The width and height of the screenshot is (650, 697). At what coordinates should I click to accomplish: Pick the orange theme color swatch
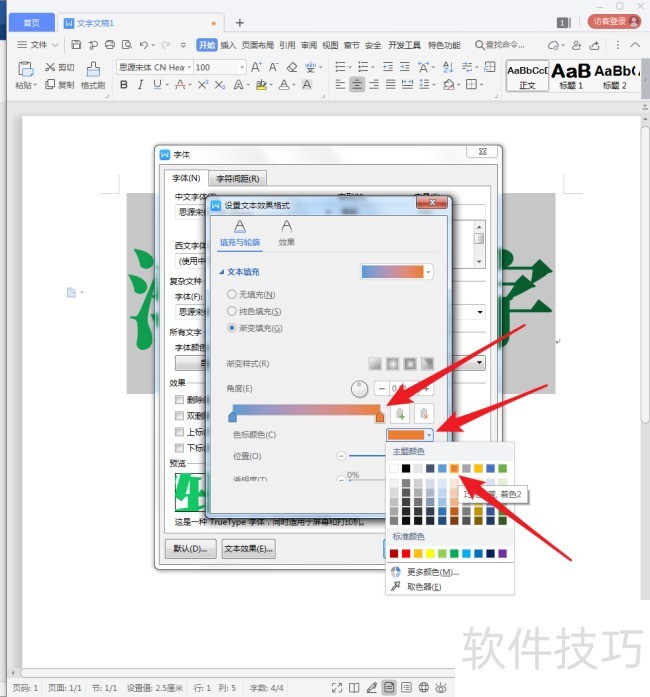(x=454, y=468)
